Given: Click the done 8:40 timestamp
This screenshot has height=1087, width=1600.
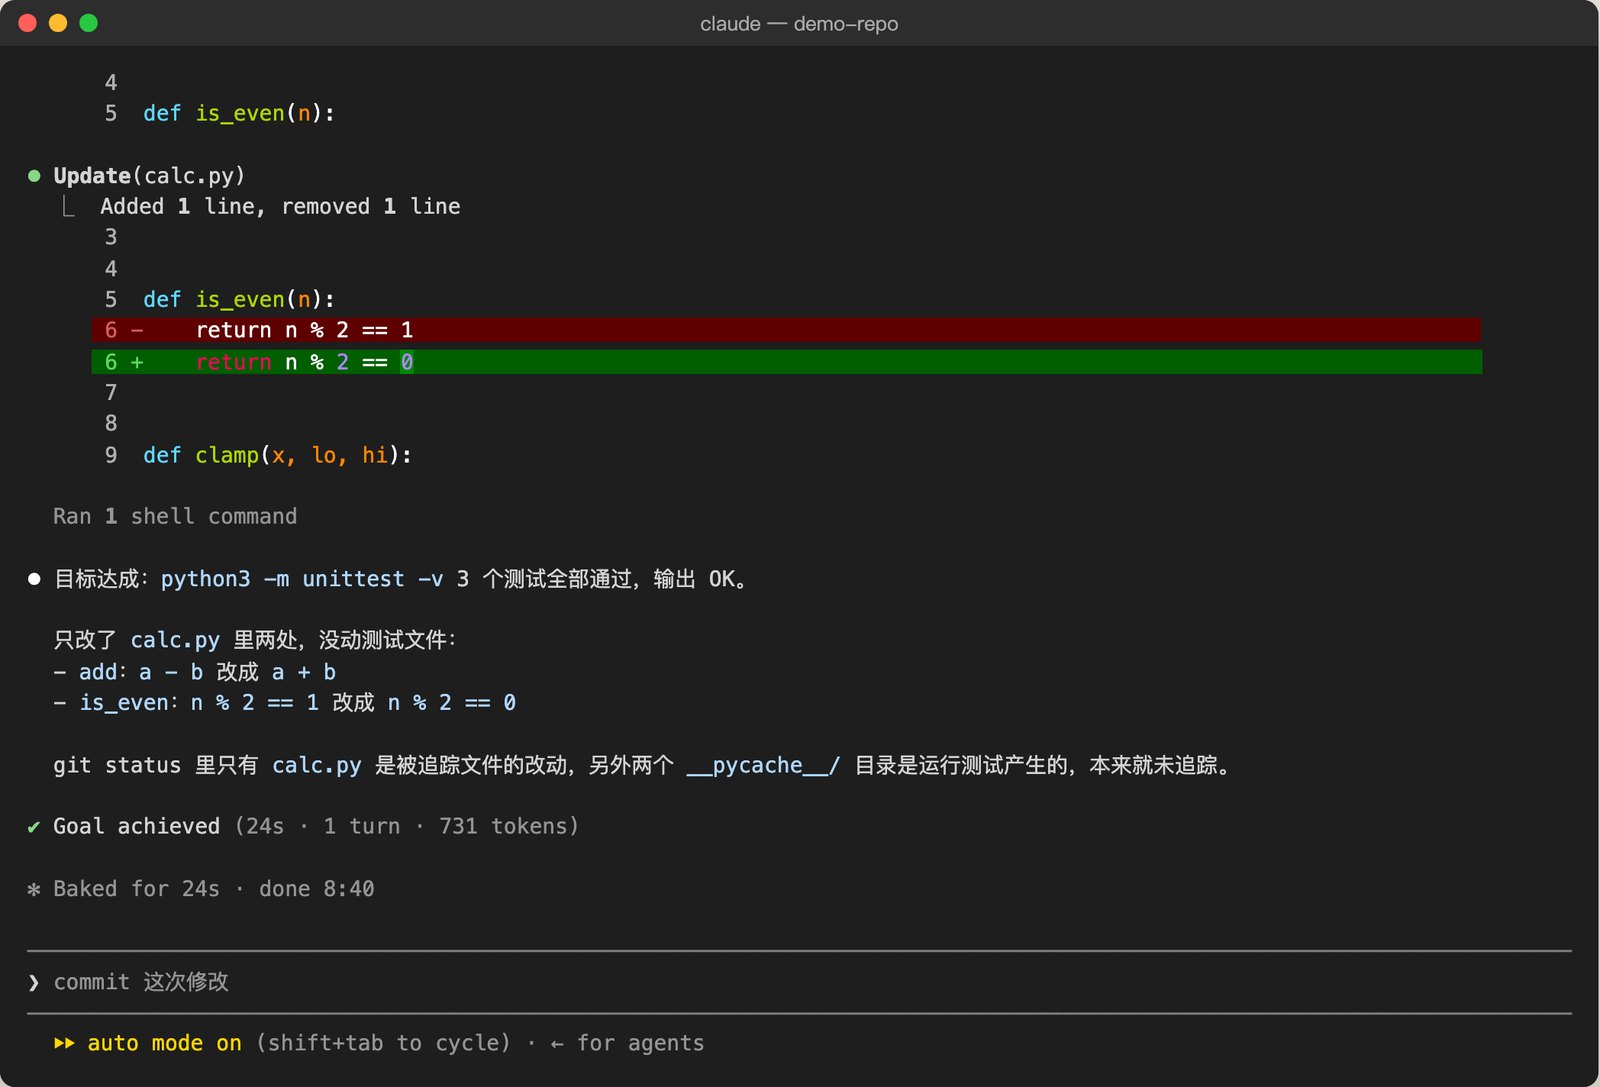Looking at the screenshot, I should (317, 889).
